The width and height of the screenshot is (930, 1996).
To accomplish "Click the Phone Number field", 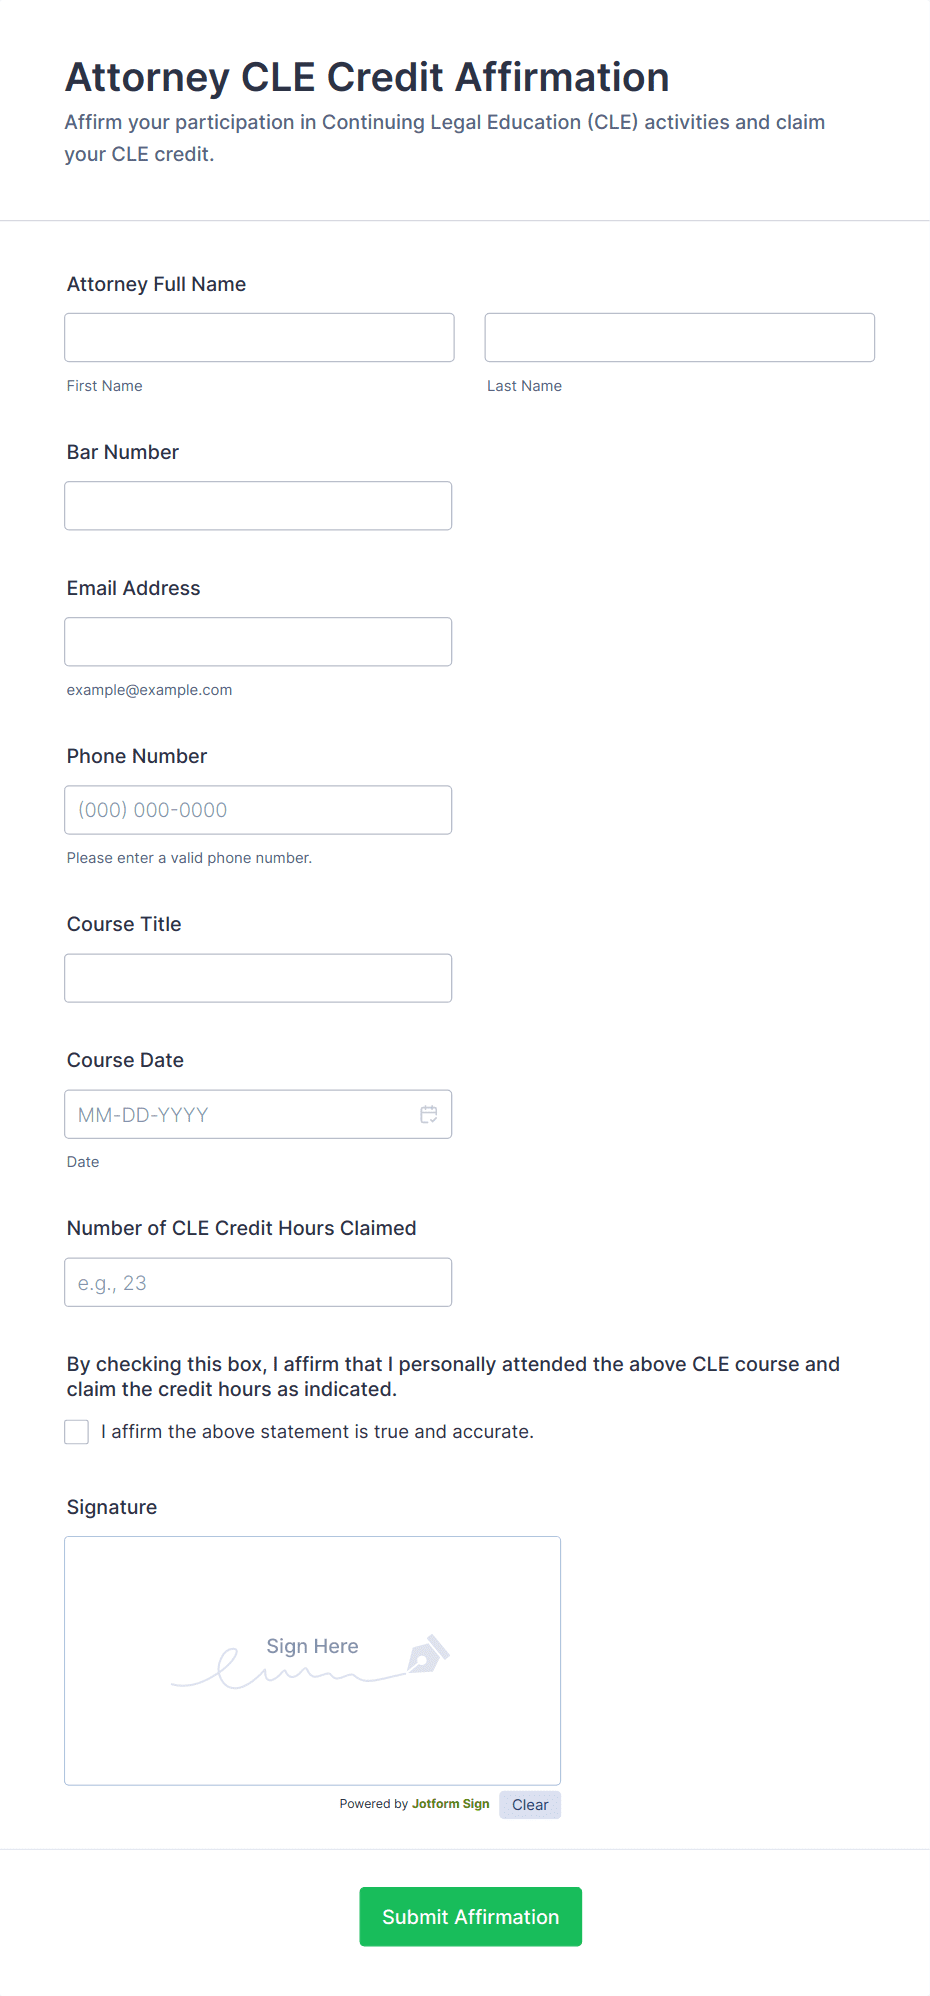I will click(258, 810).
